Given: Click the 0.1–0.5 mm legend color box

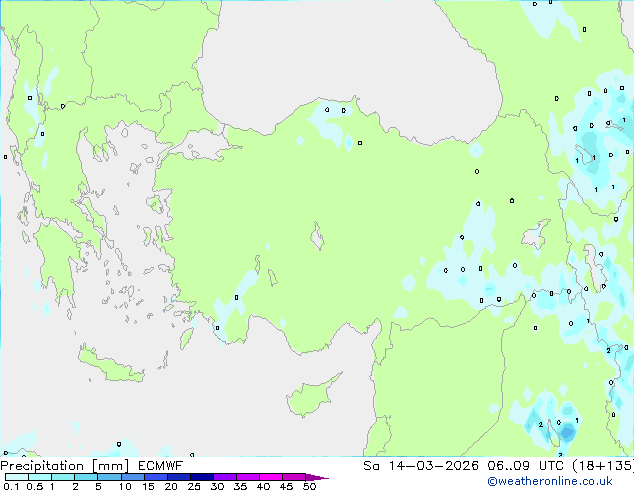Looking at the screenshot, I should [x=17, y=477].
